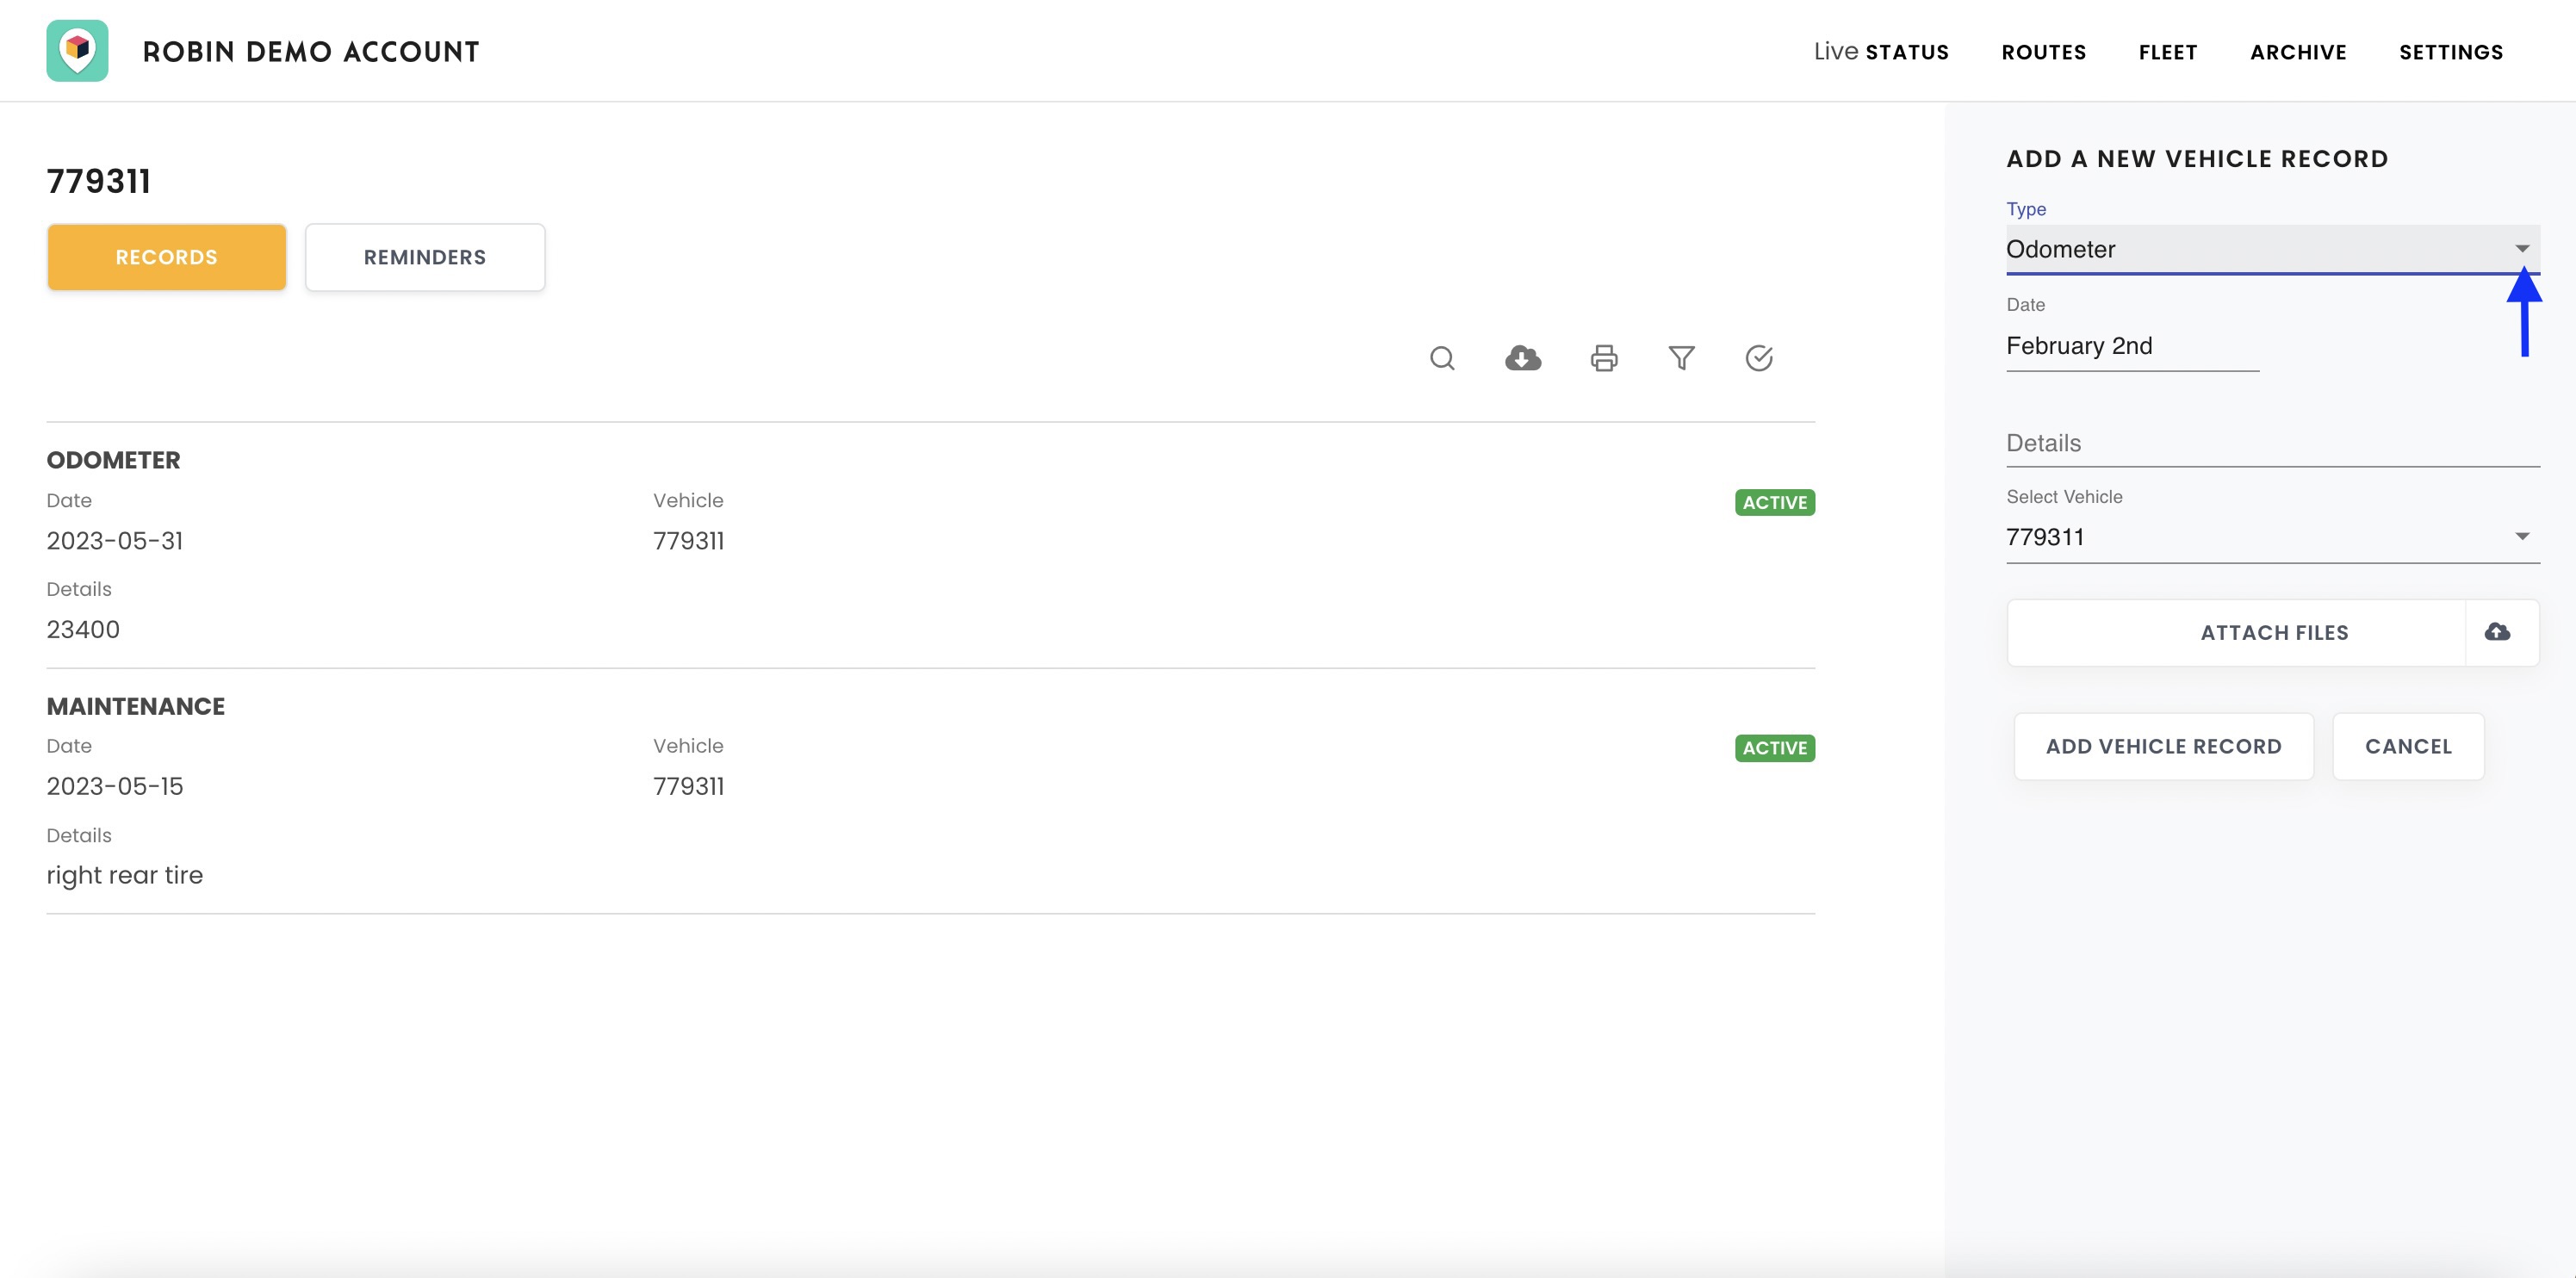This screenshot has height=1278, width=2576.
Task: Open the Archive menu item
Action: [2297, 52]
